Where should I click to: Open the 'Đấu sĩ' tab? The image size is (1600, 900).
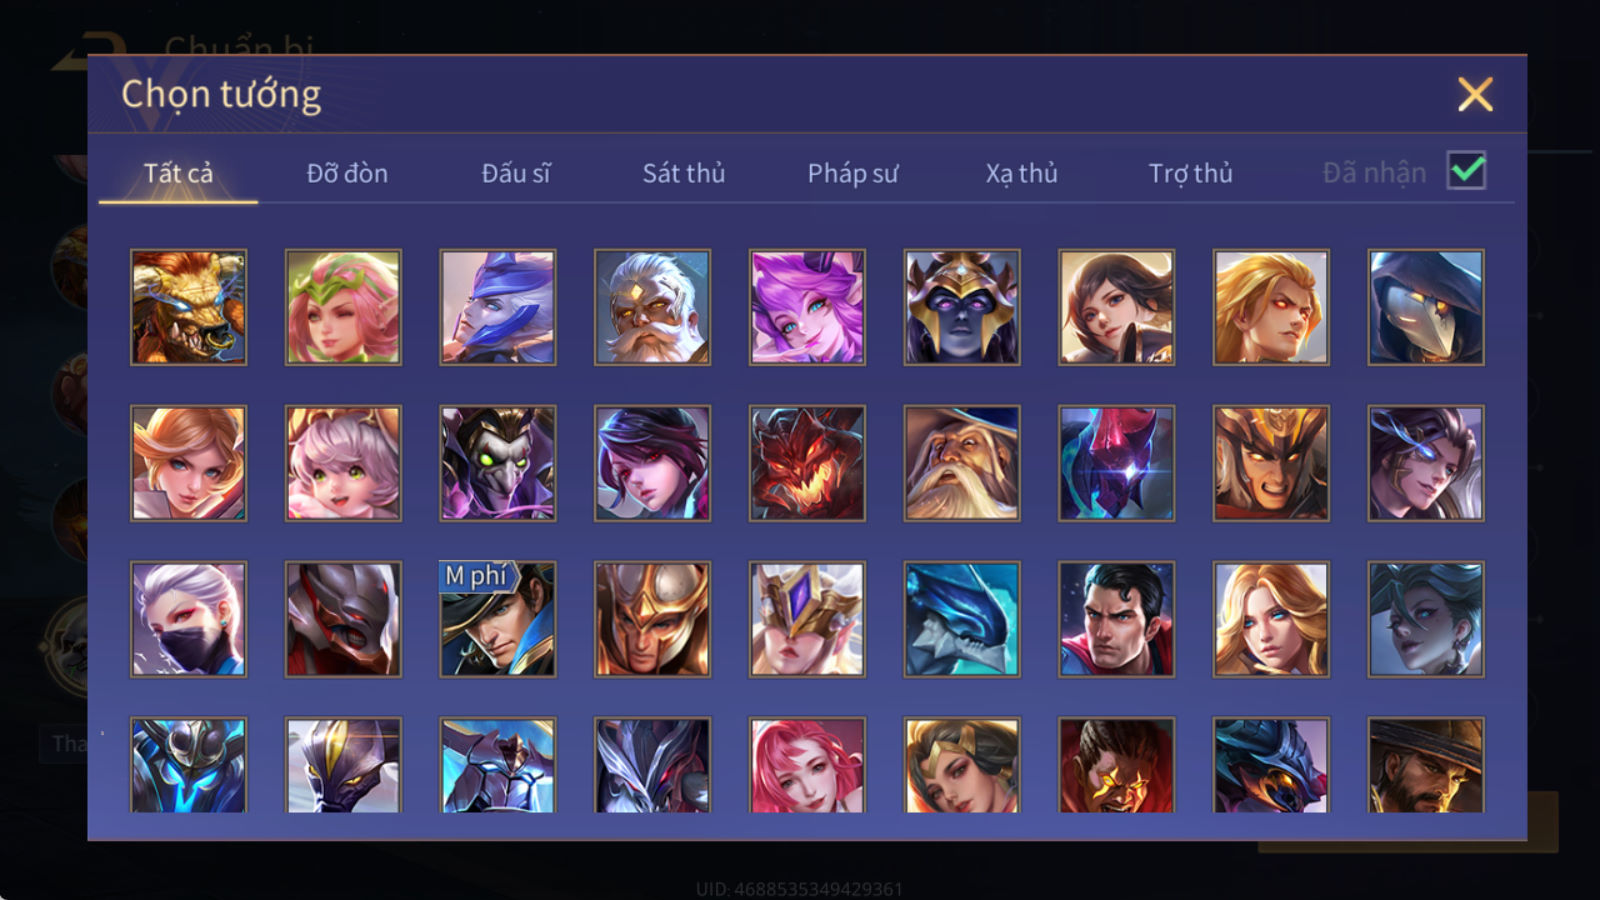(x=516, y=173)
